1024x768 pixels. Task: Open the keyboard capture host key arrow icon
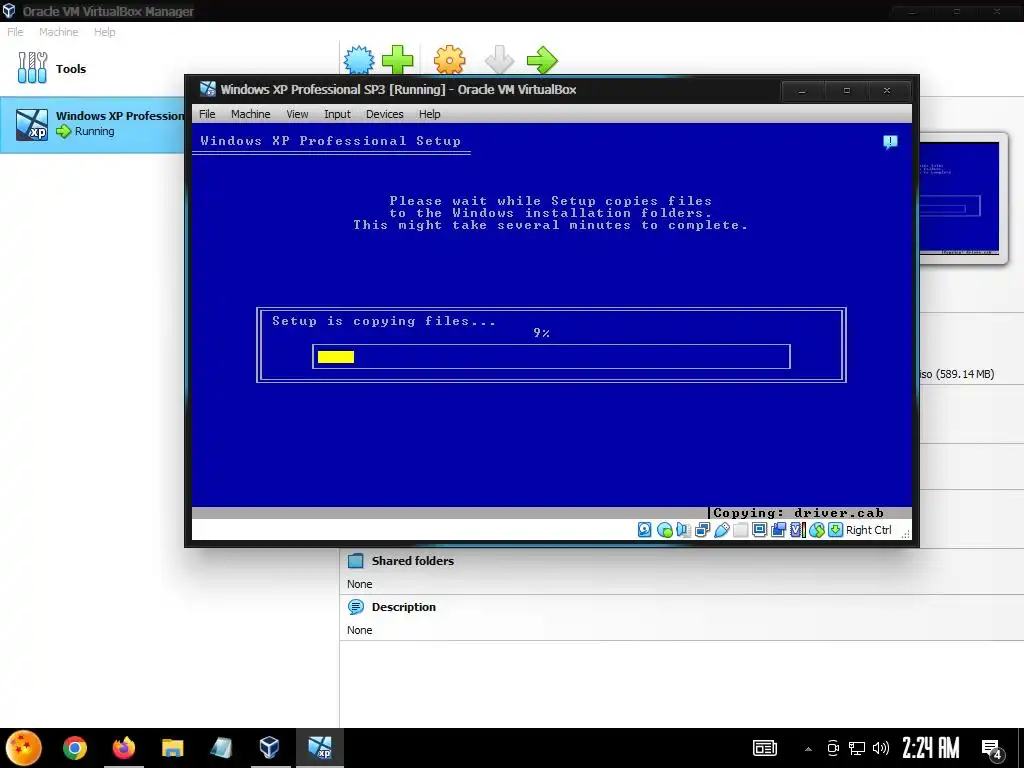tap(835, 530)
